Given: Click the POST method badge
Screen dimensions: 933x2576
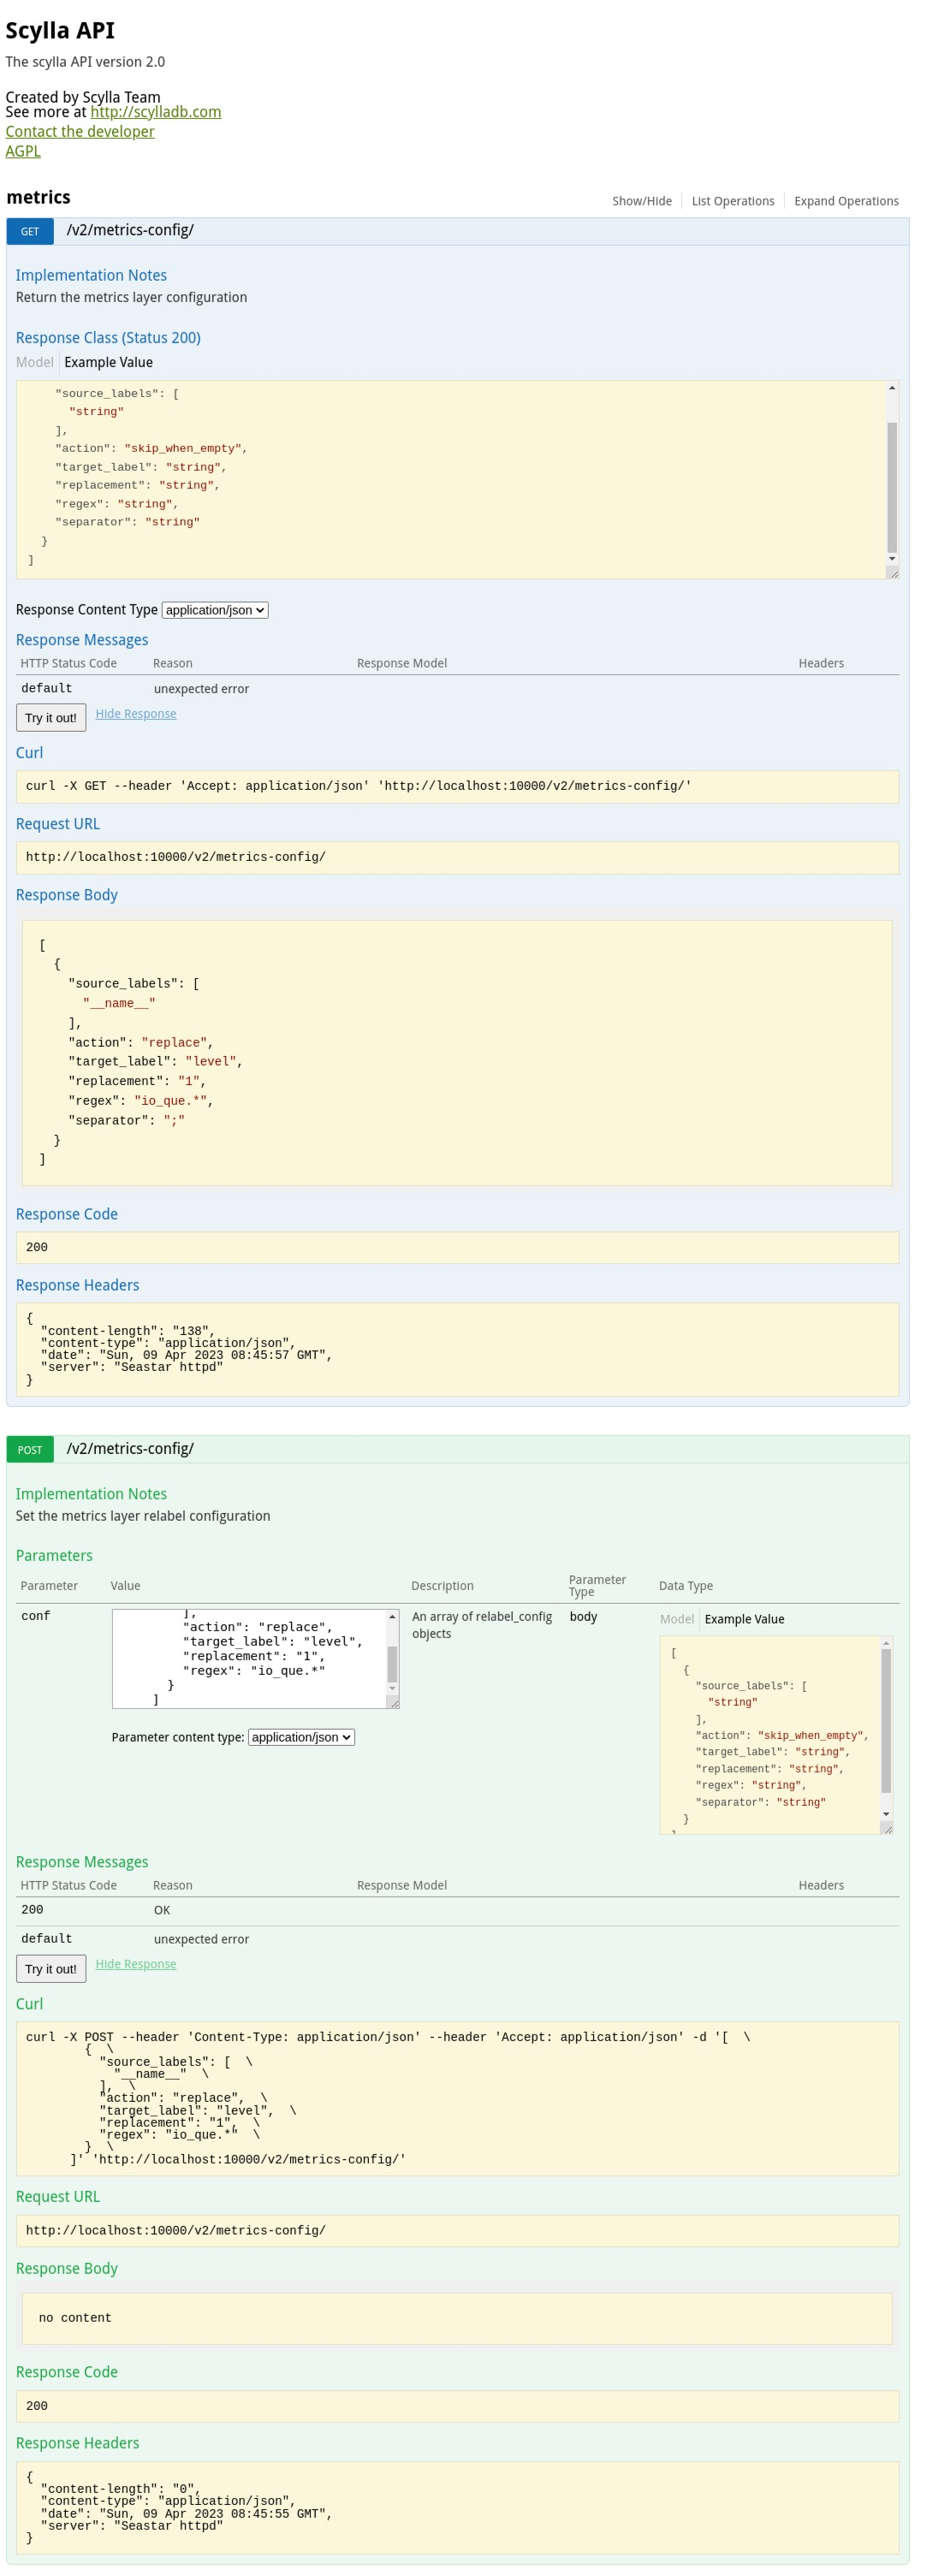Looking at the screenshot, I should tap(30, 1450).
